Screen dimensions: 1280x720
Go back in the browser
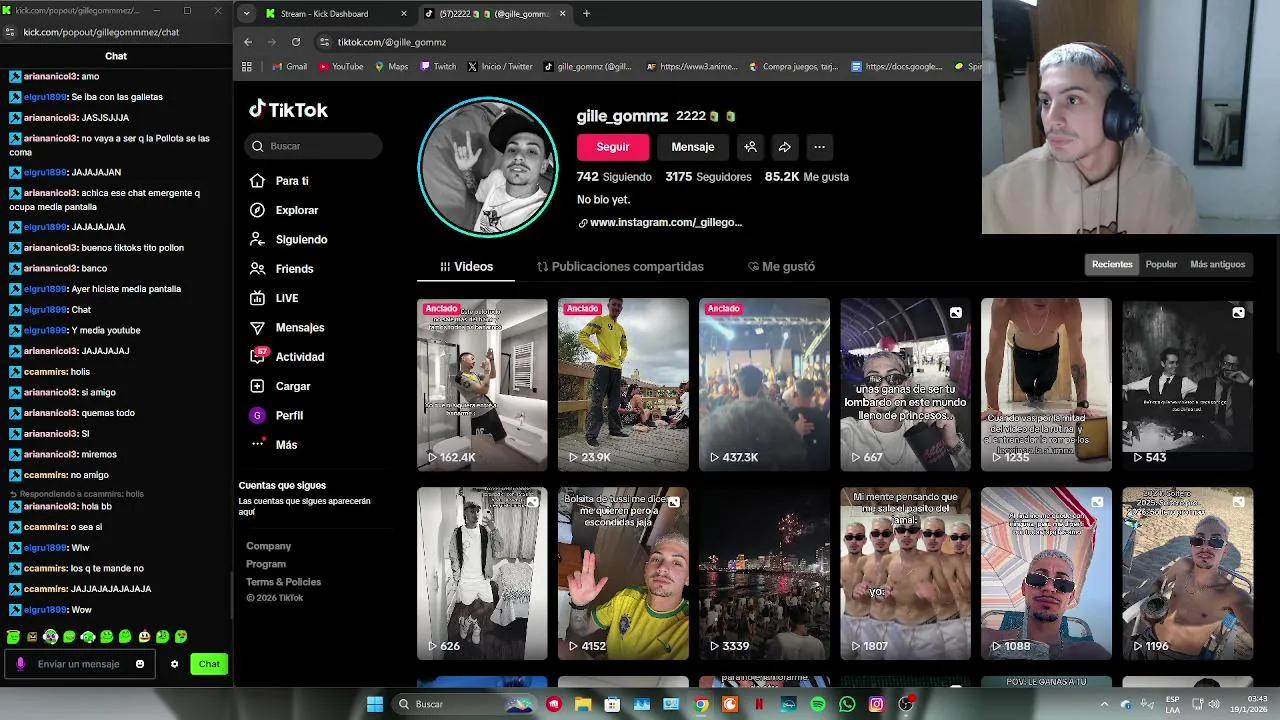tap(248, 42)
